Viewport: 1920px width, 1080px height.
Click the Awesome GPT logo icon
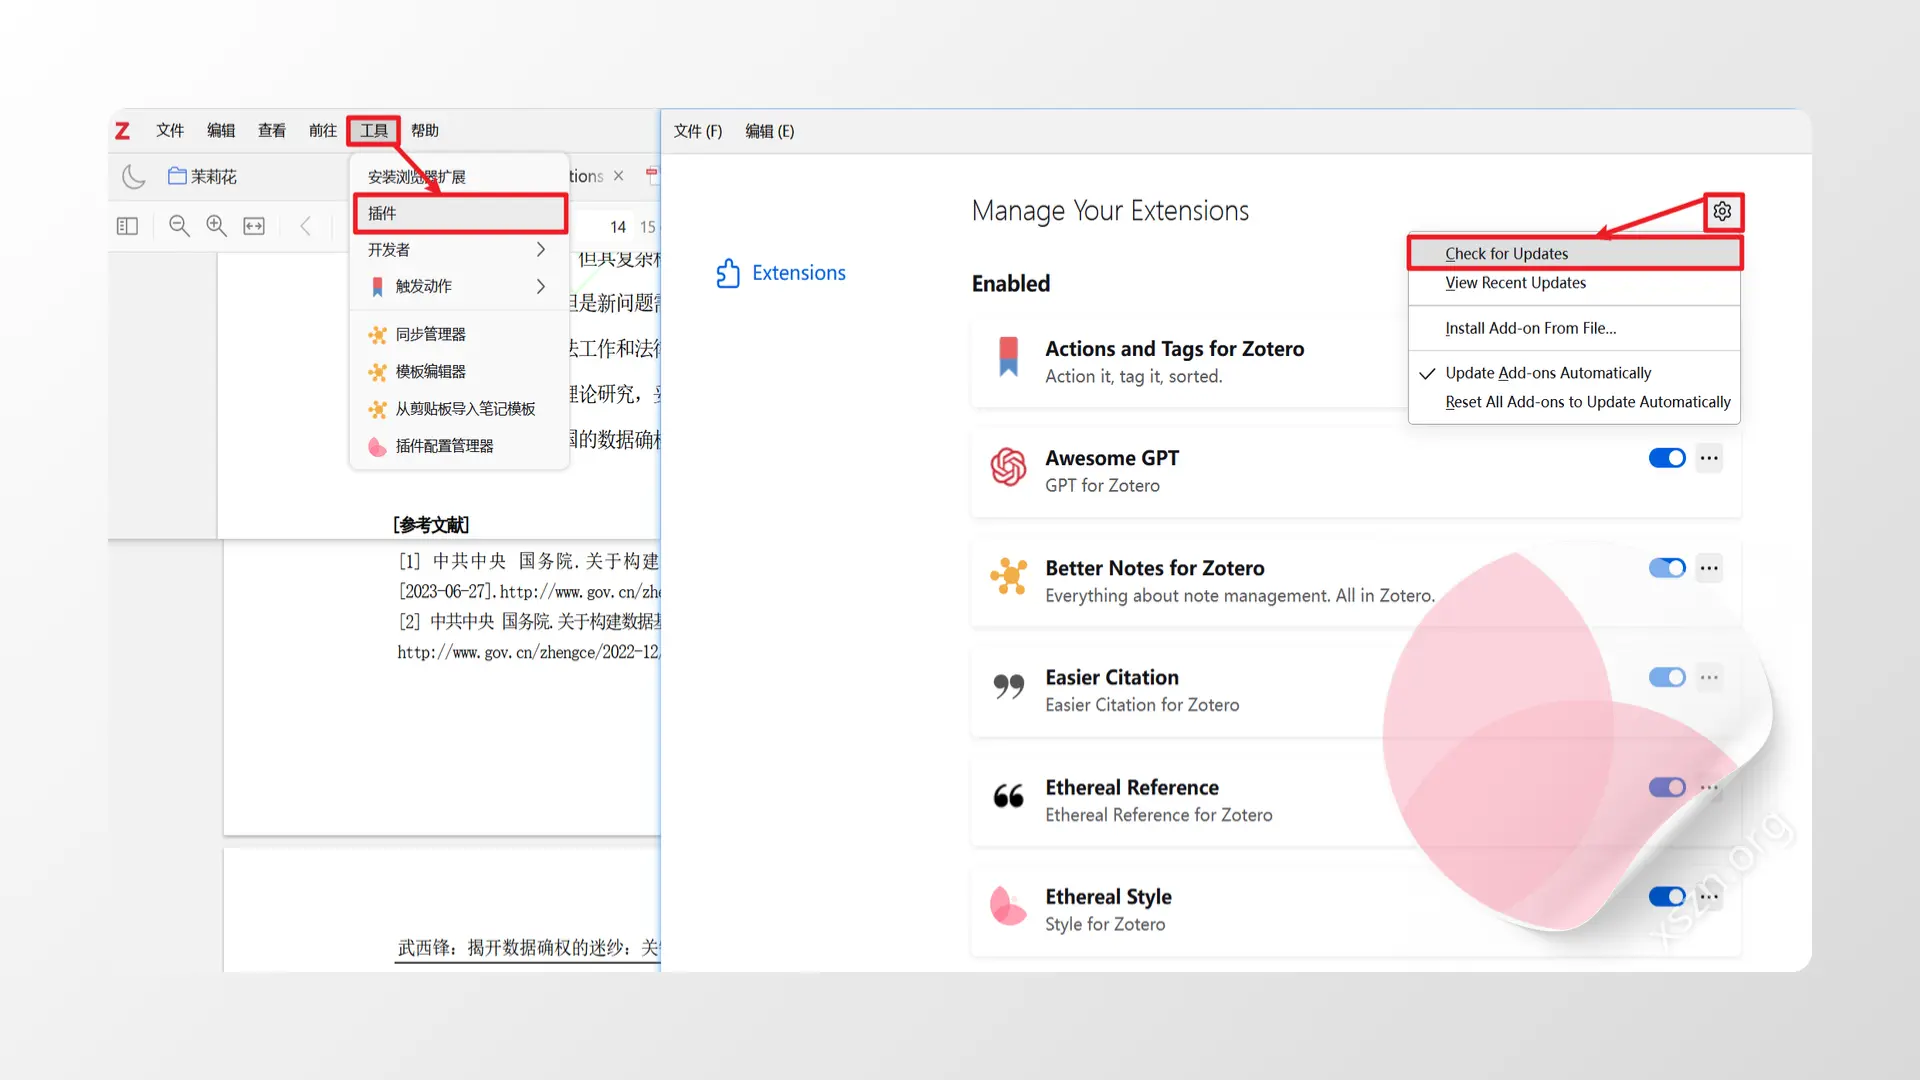(x=1008, y=467)
